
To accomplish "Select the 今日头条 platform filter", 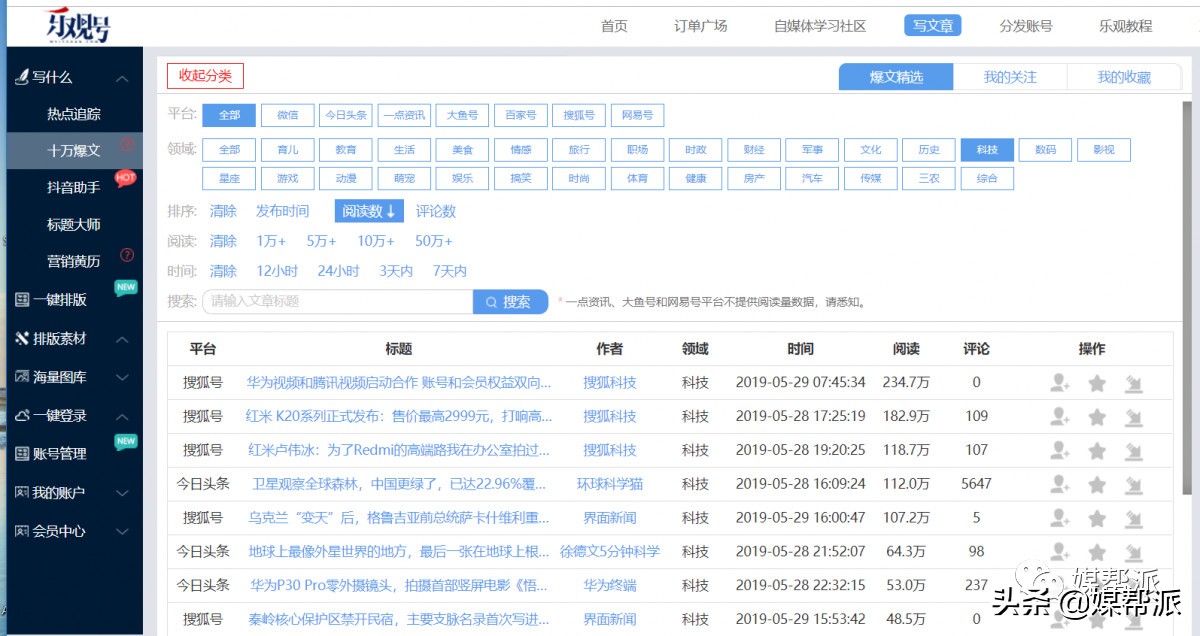I will pos(345,115).
